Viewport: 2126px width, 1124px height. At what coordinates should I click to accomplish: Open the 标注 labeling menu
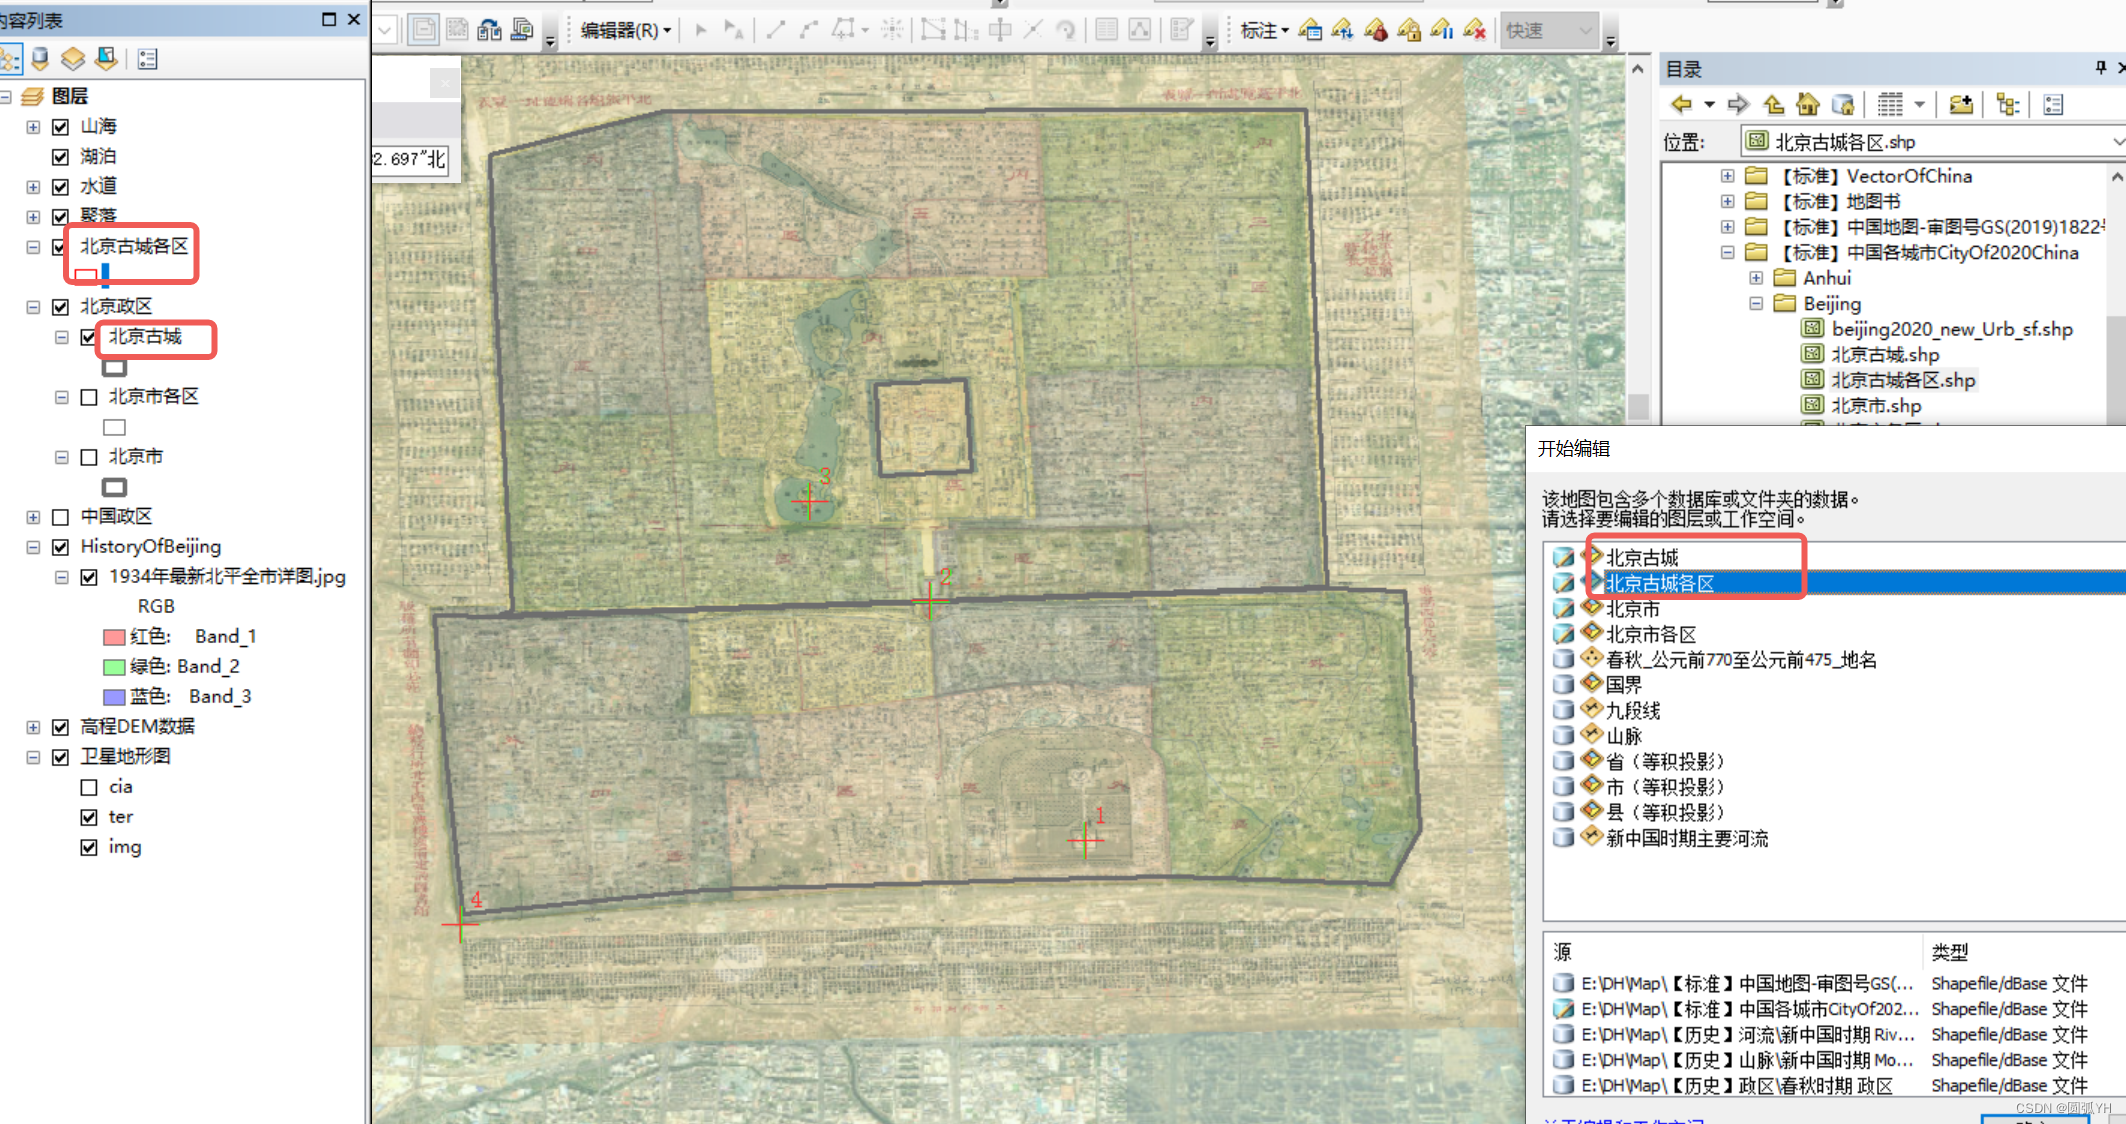point(1264,31)
